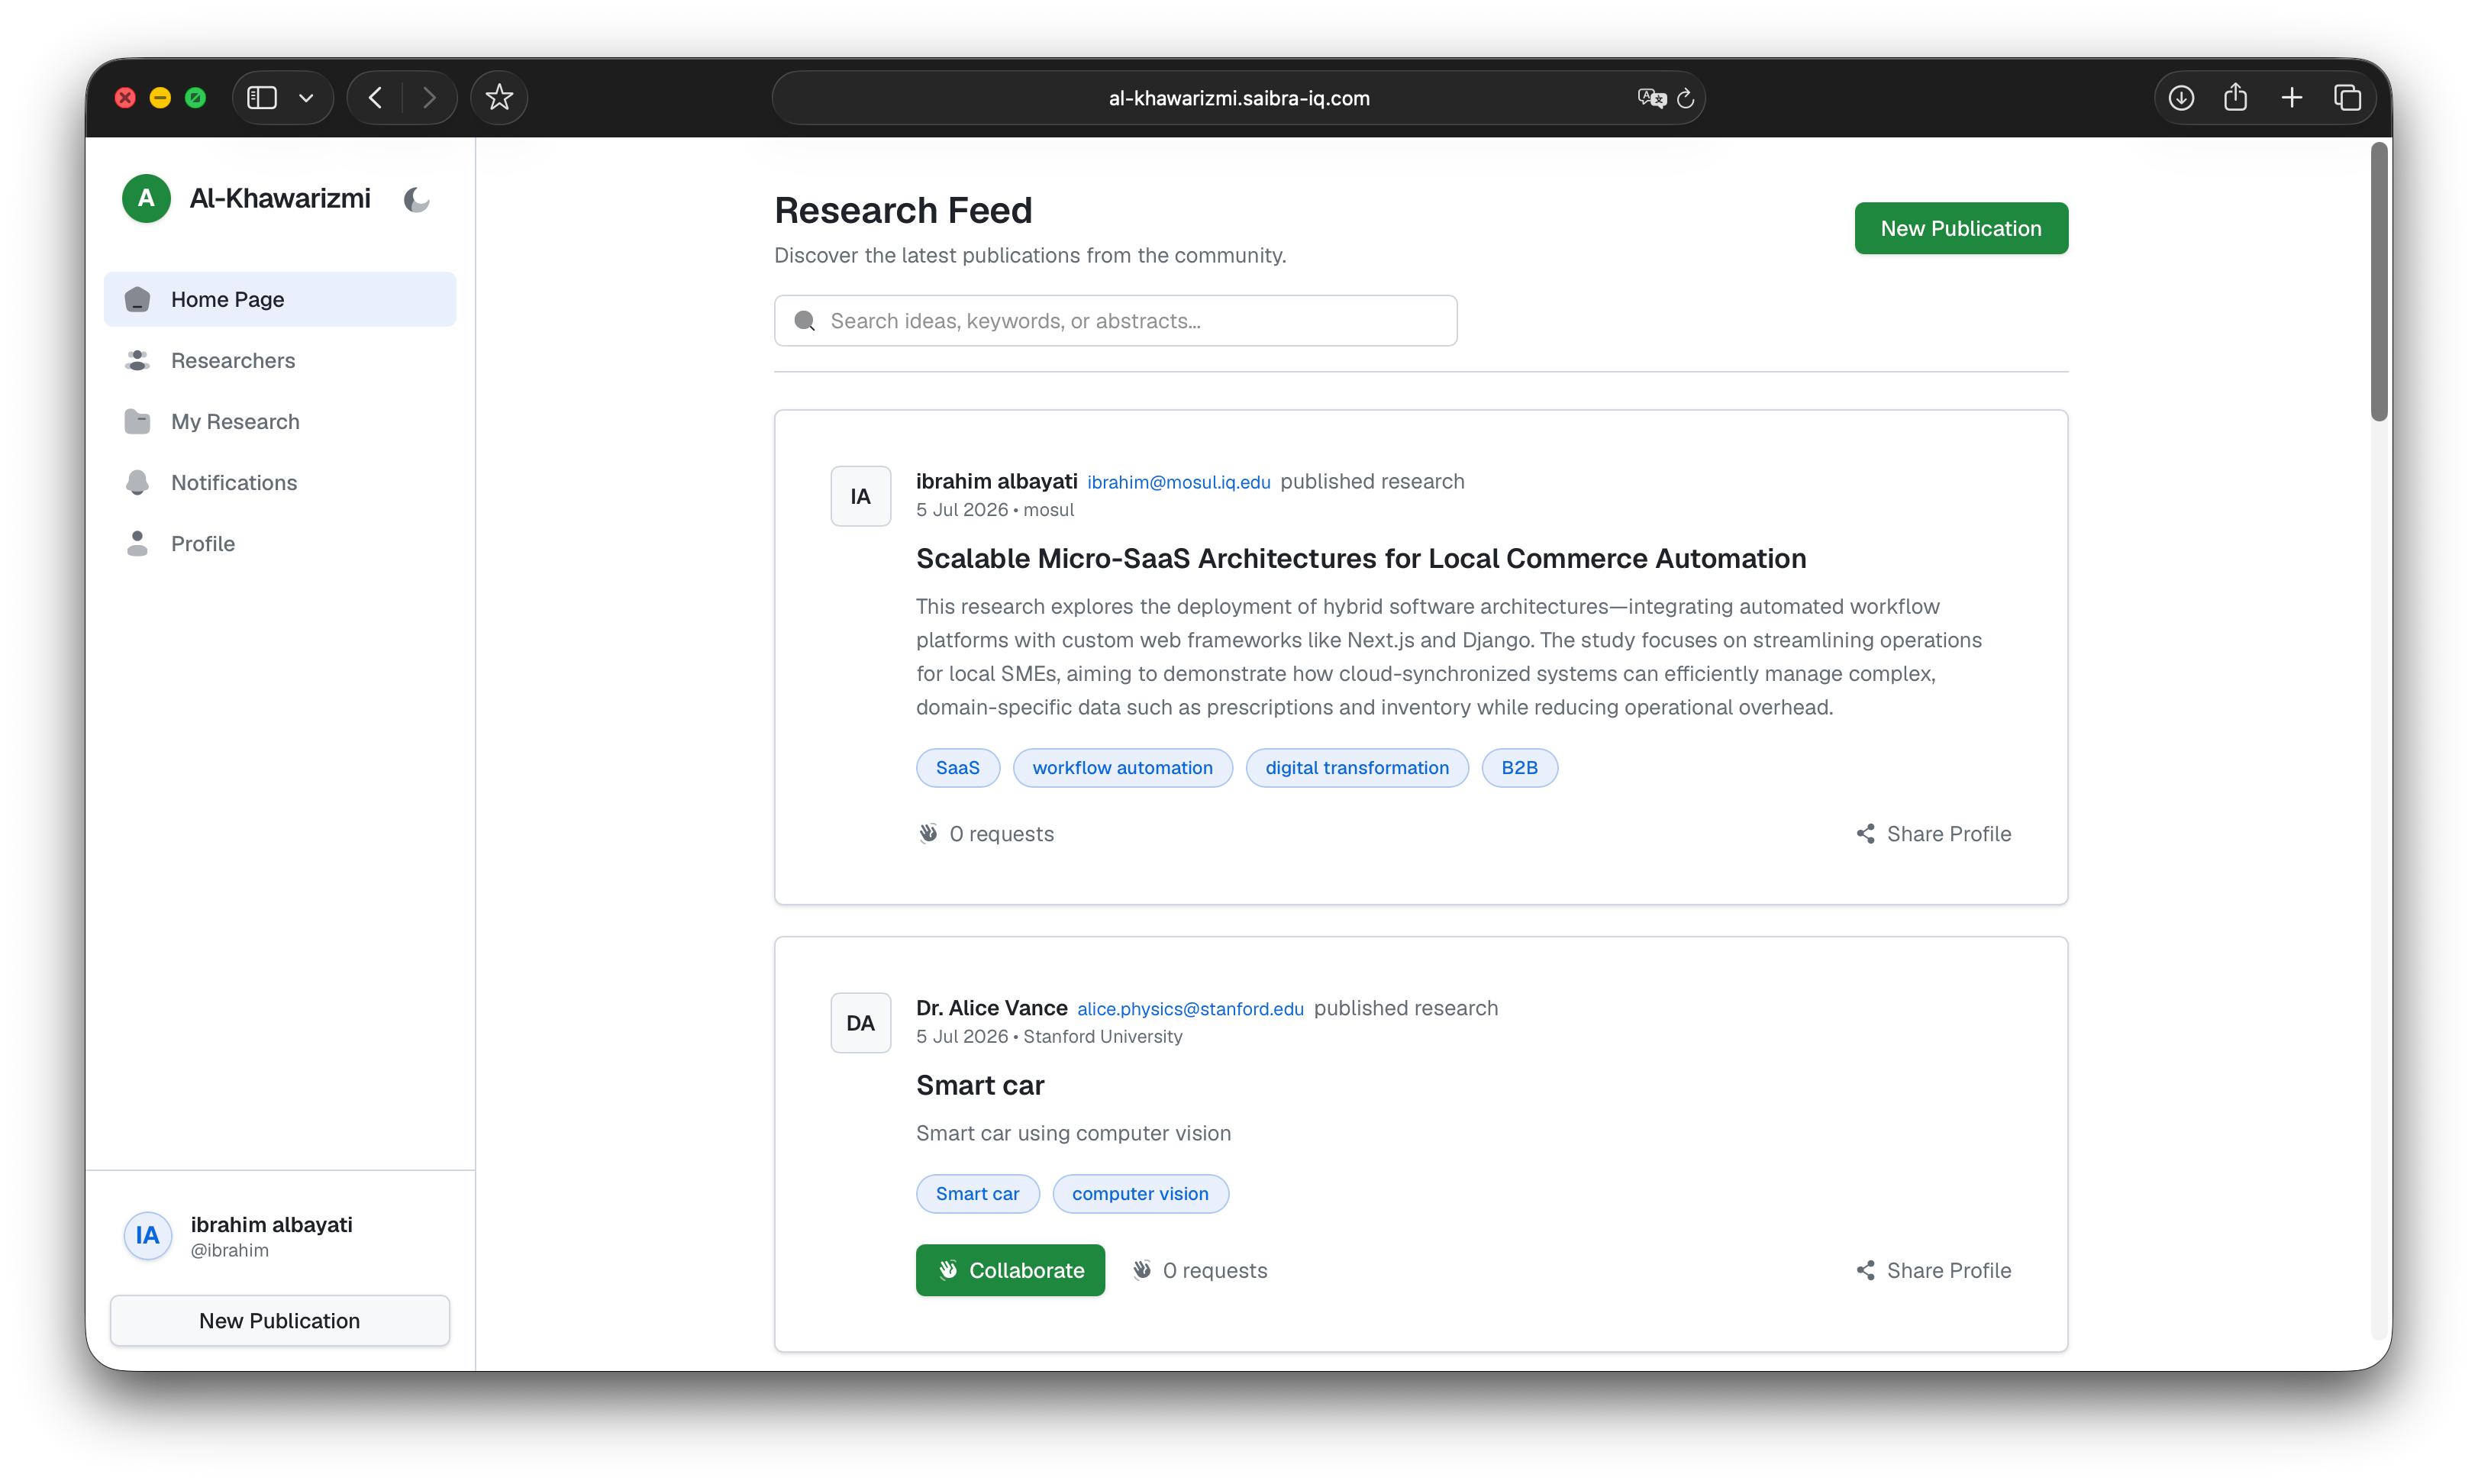
Task: Click the DA avatar of Dr. Alice Vance
Action: [x=860, y=1023]
